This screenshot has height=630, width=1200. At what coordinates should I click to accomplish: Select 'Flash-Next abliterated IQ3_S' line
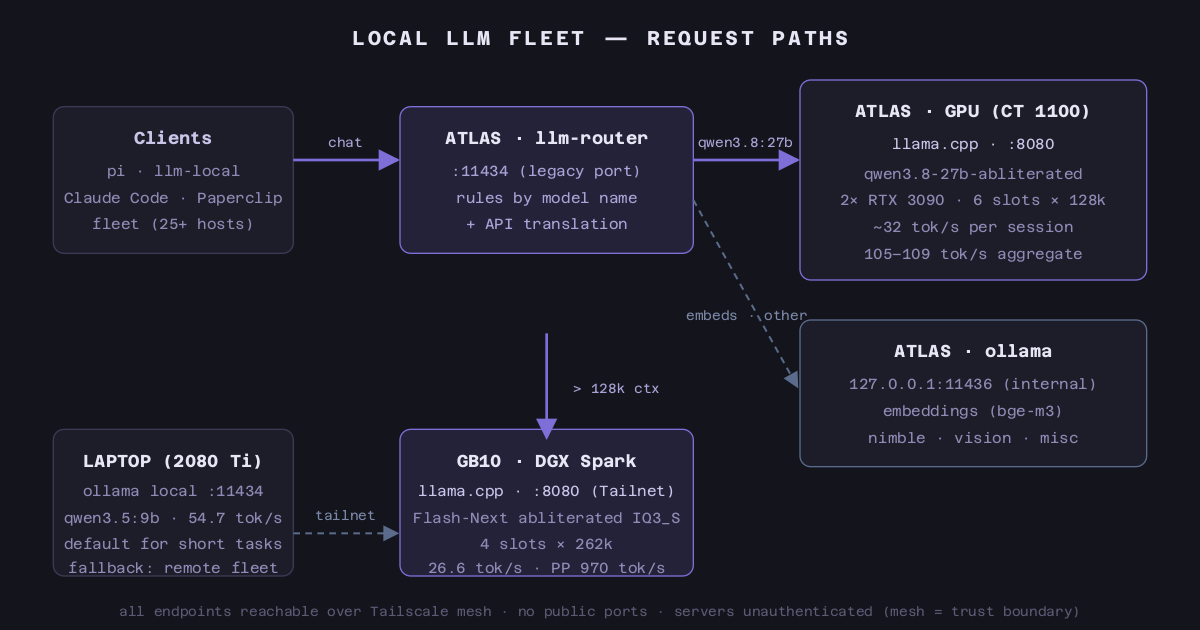pos(547,518)
